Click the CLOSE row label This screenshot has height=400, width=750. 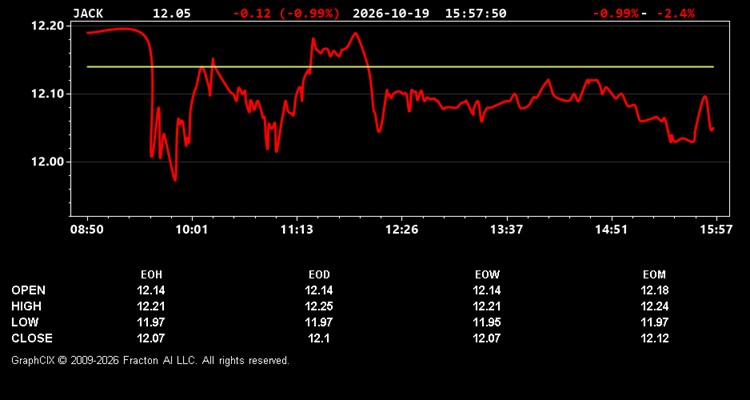click(x=32, y=338)
